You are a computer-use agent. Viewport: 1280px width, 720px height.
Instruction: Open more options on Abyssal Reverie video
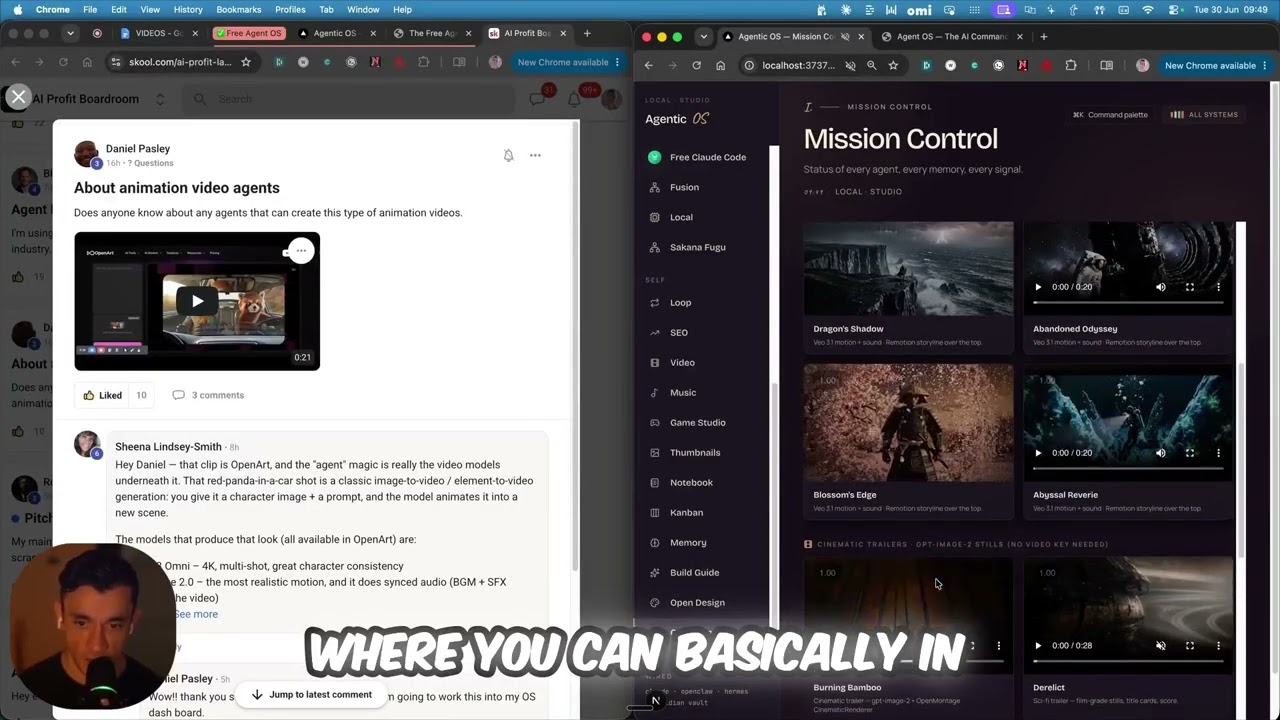1218,453
